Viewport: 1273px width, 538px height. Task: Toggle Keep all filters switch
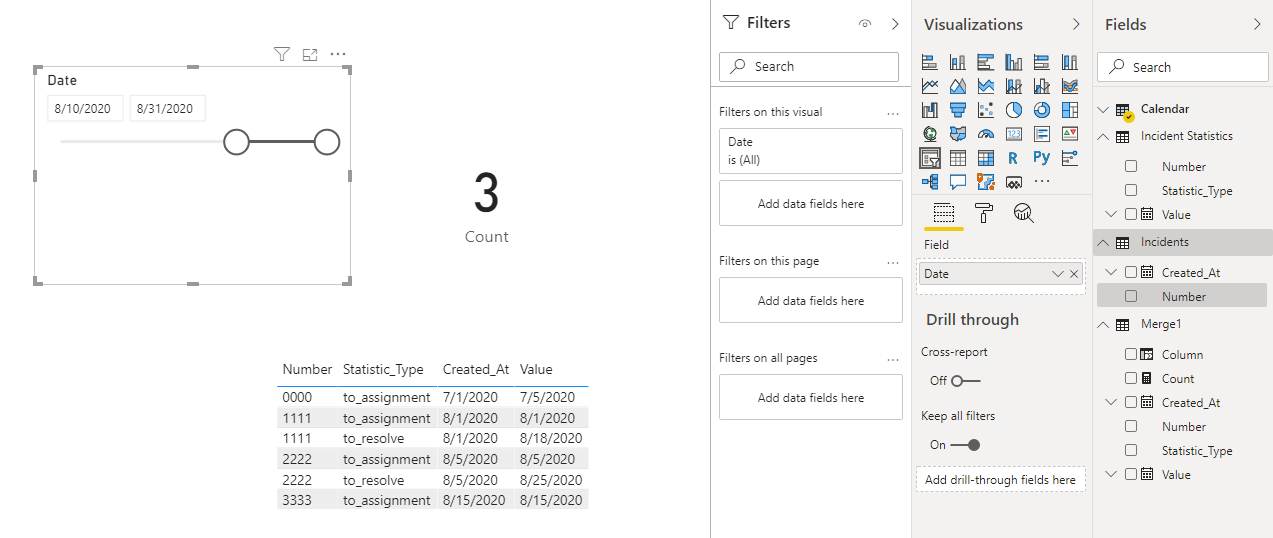pyautogui.click(x=964, y=445)
